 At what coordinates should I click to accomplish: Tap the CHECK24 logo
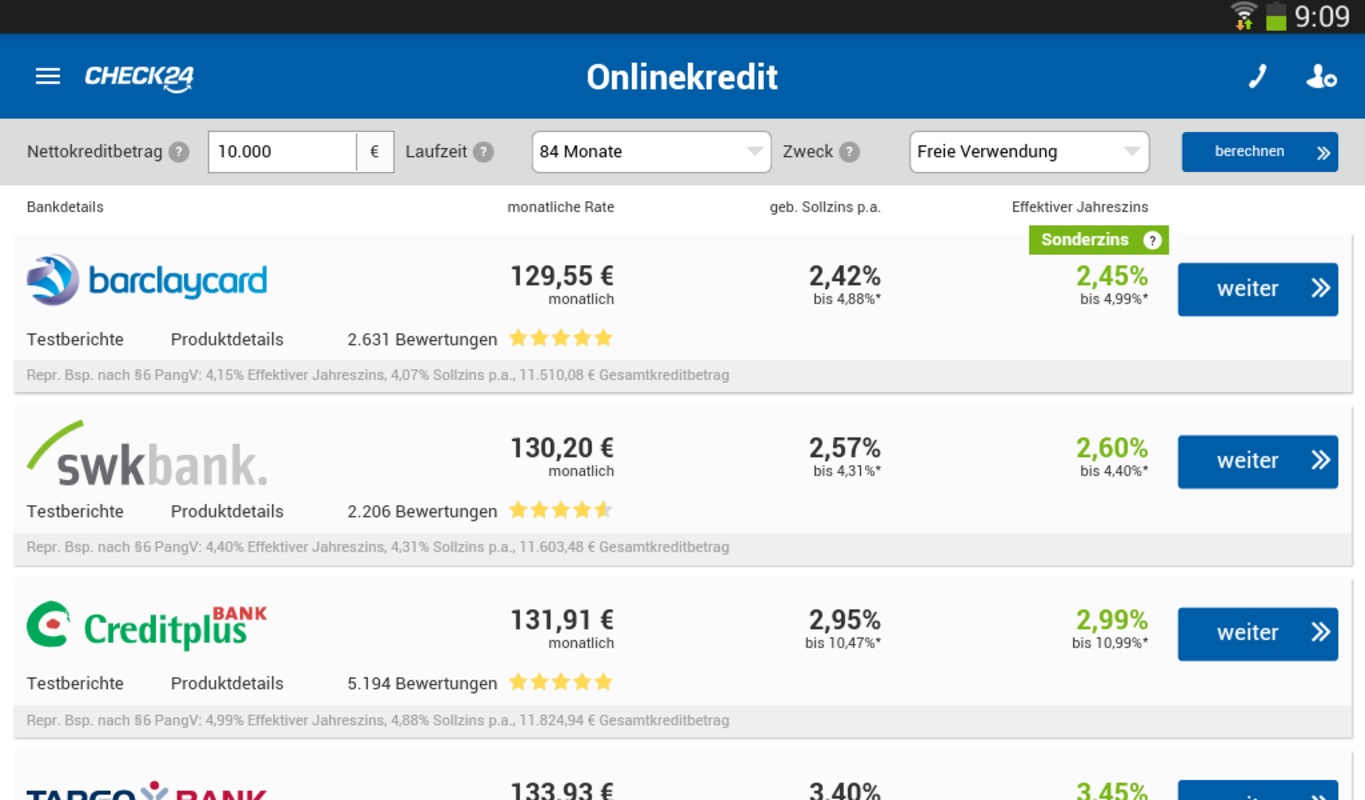[139, 77]
